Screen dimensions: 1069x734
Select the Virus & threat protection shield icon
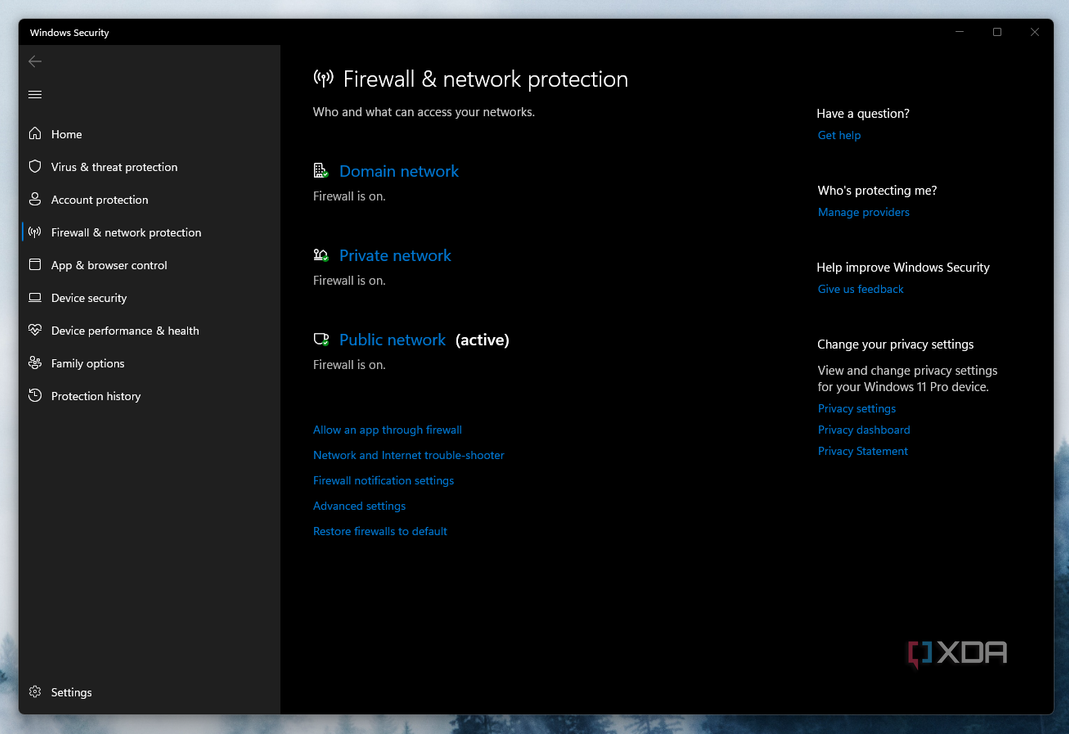pos(35,166)
